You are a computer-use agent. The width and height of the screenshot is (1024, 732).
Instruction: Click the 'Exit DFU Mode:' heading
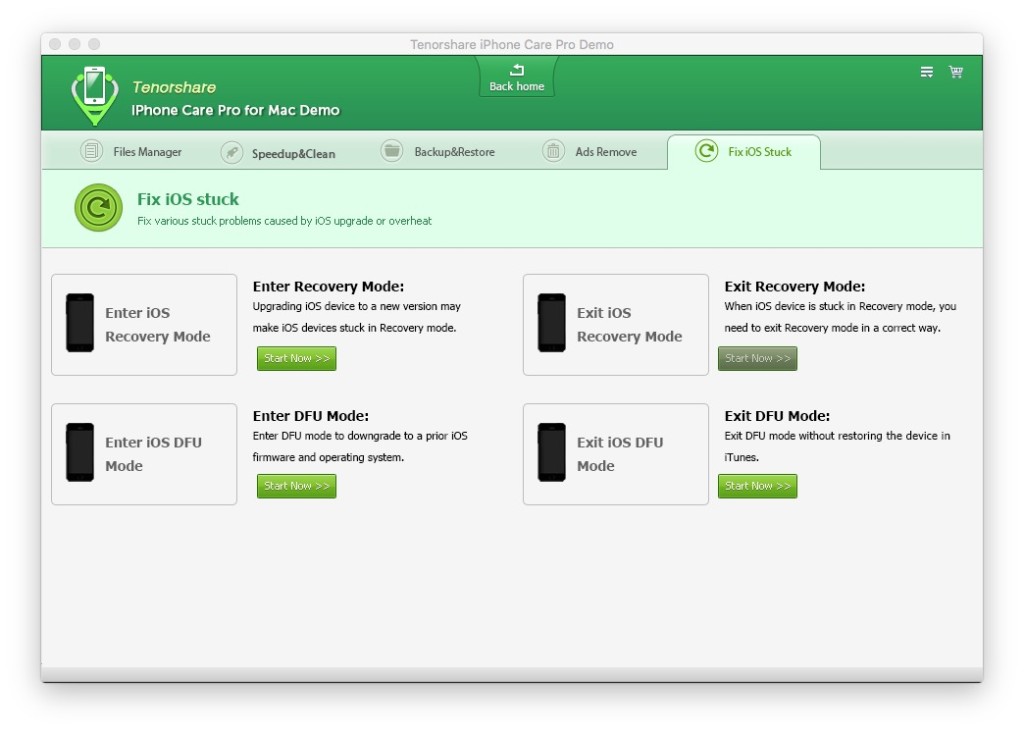pos(777,415)
